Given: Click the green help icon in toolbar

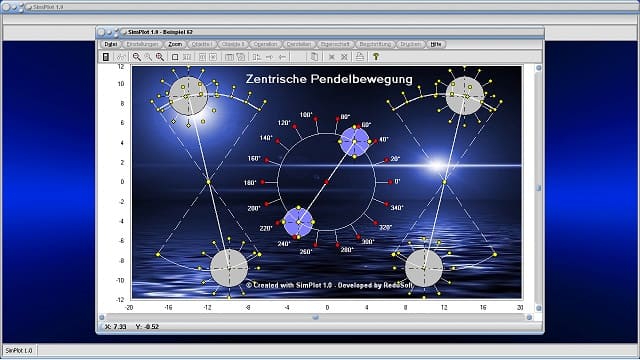Looking at the screenshot, I should (x=376, y=56).
